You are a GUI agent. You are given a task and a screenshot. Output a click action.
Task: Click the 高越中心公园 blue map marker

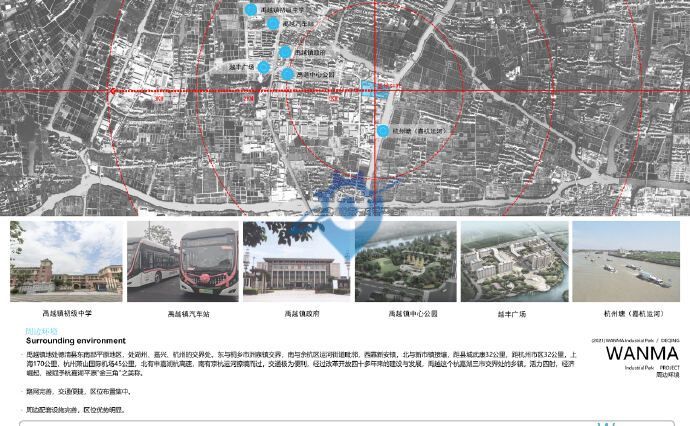(x=288, y=74)
